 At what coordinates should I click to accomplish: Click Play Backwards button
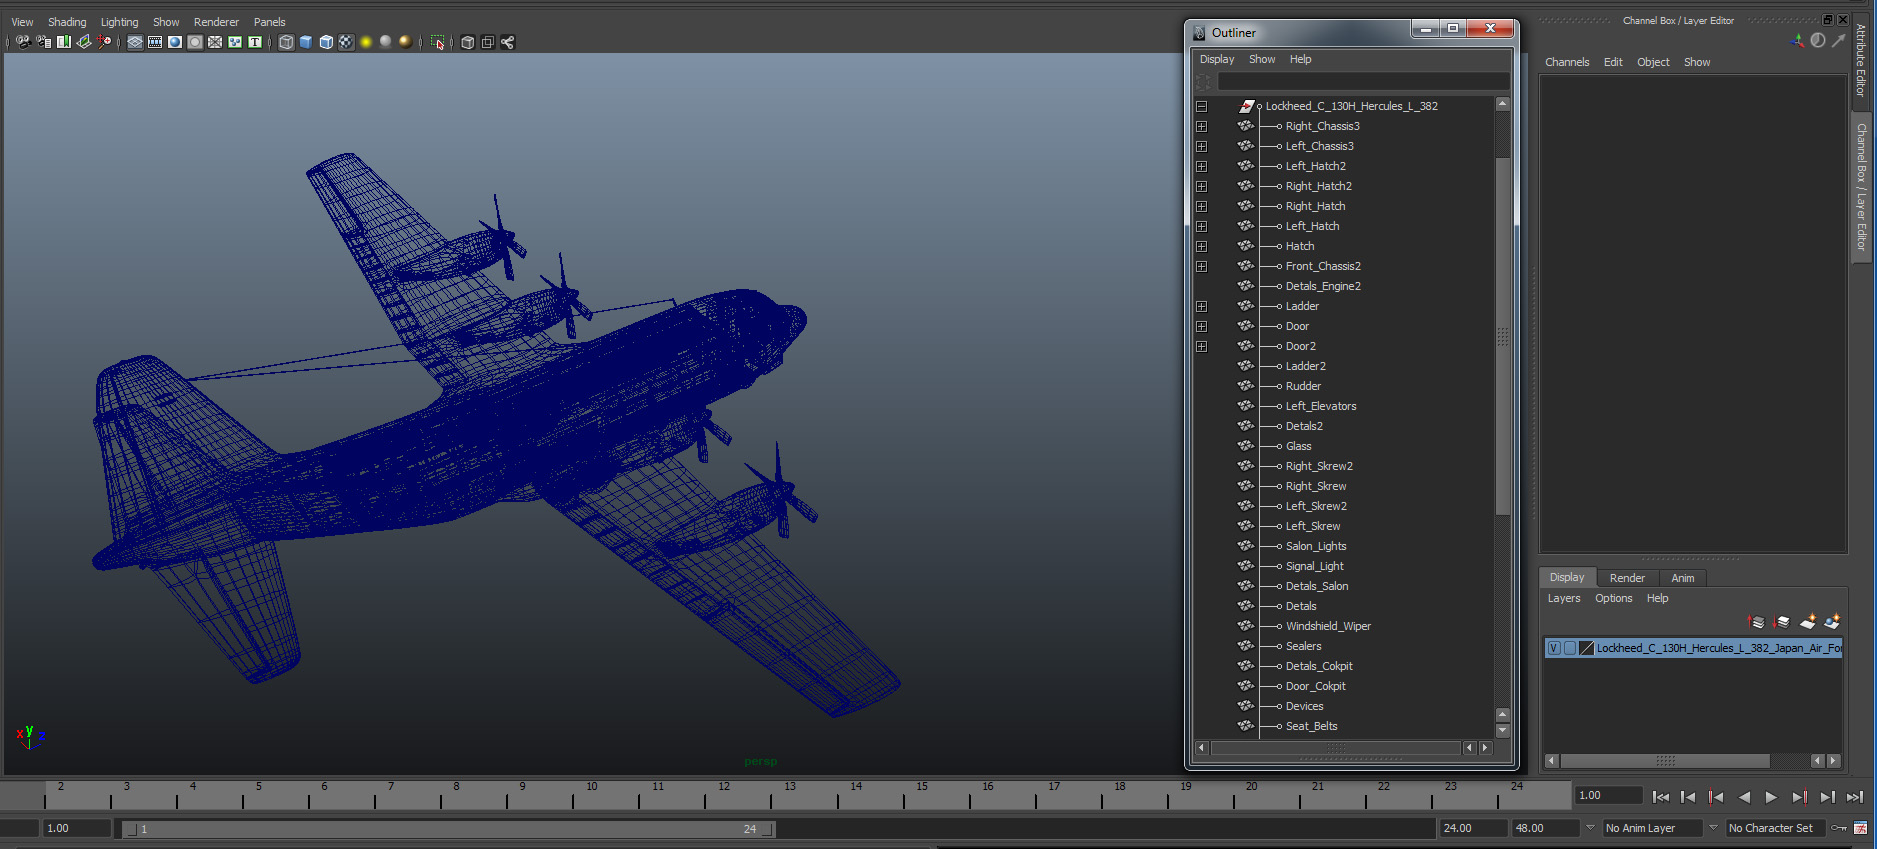click(x=1744, y=797)
